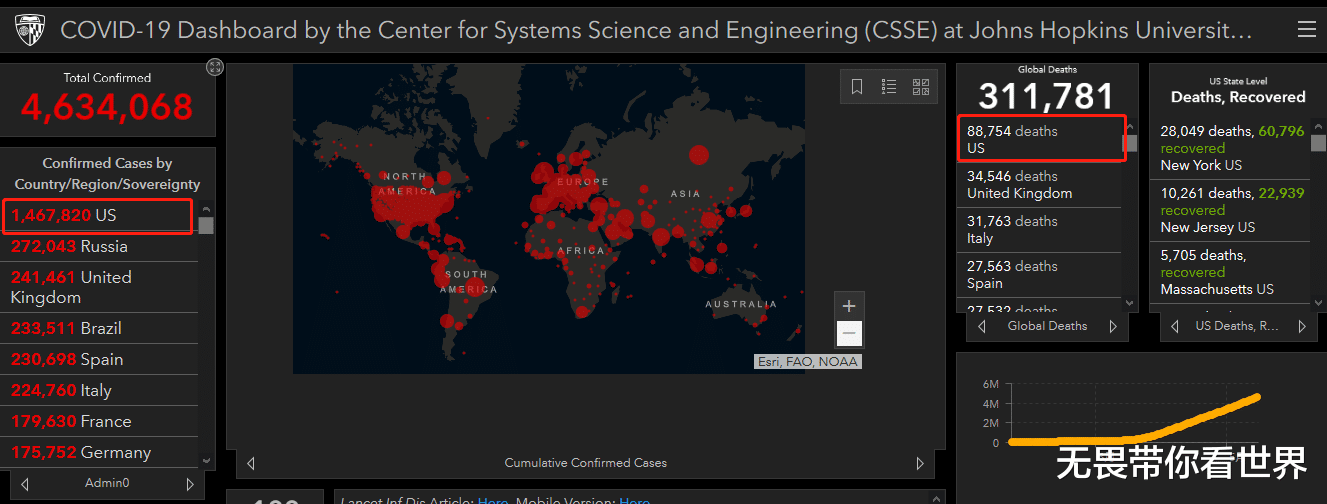Select Cumulative Confirmed Cases map tab

[585, 463]
